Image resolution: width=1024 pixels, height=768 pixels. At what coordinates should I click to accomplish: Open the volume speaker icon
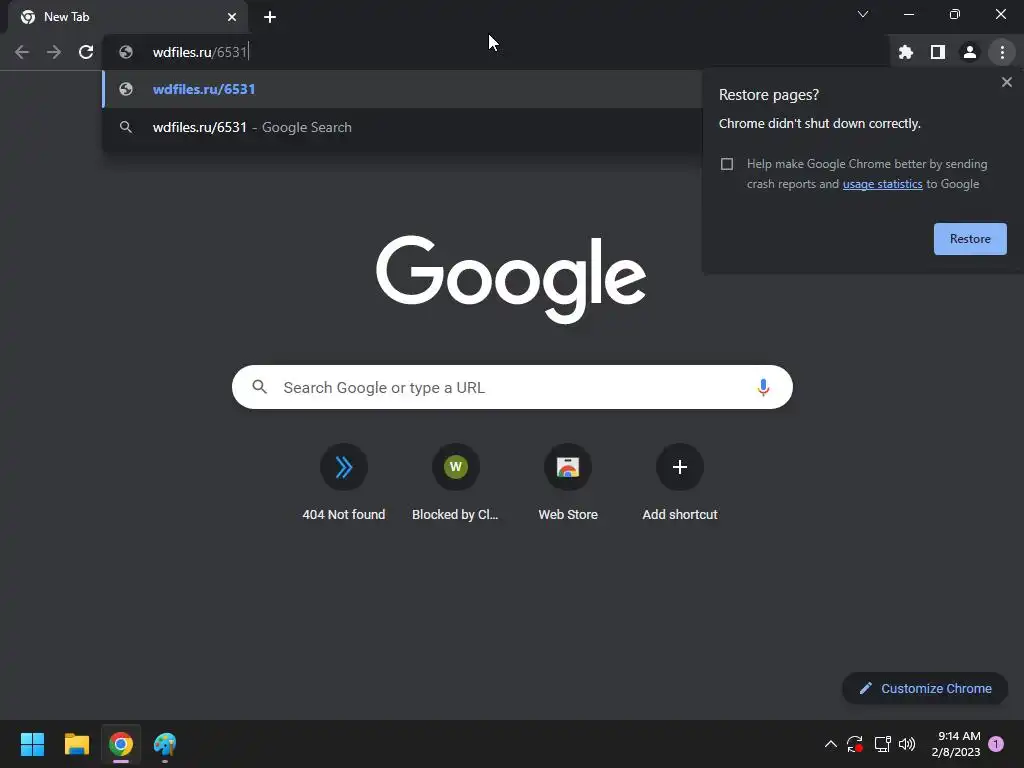pos(907,744)
